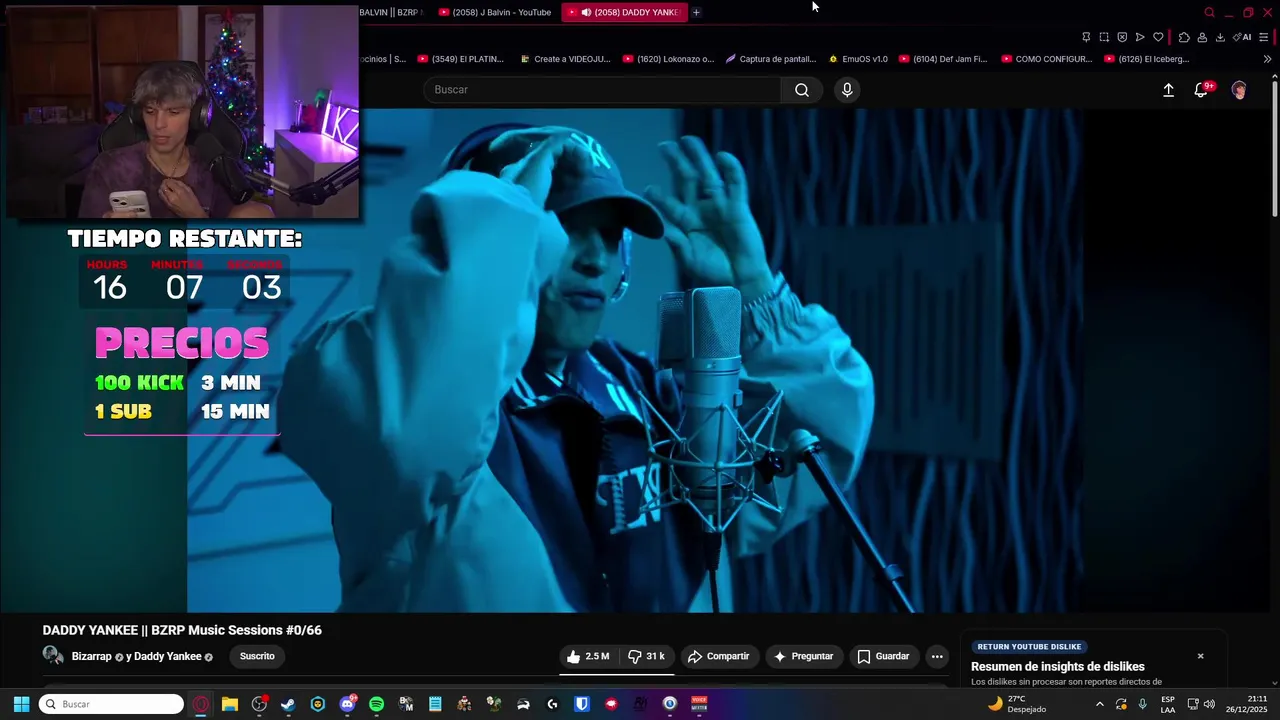Viewport: 1280px width, 720px height.
Task: Open the browser profile account icon
Action: coord(1202,37)
